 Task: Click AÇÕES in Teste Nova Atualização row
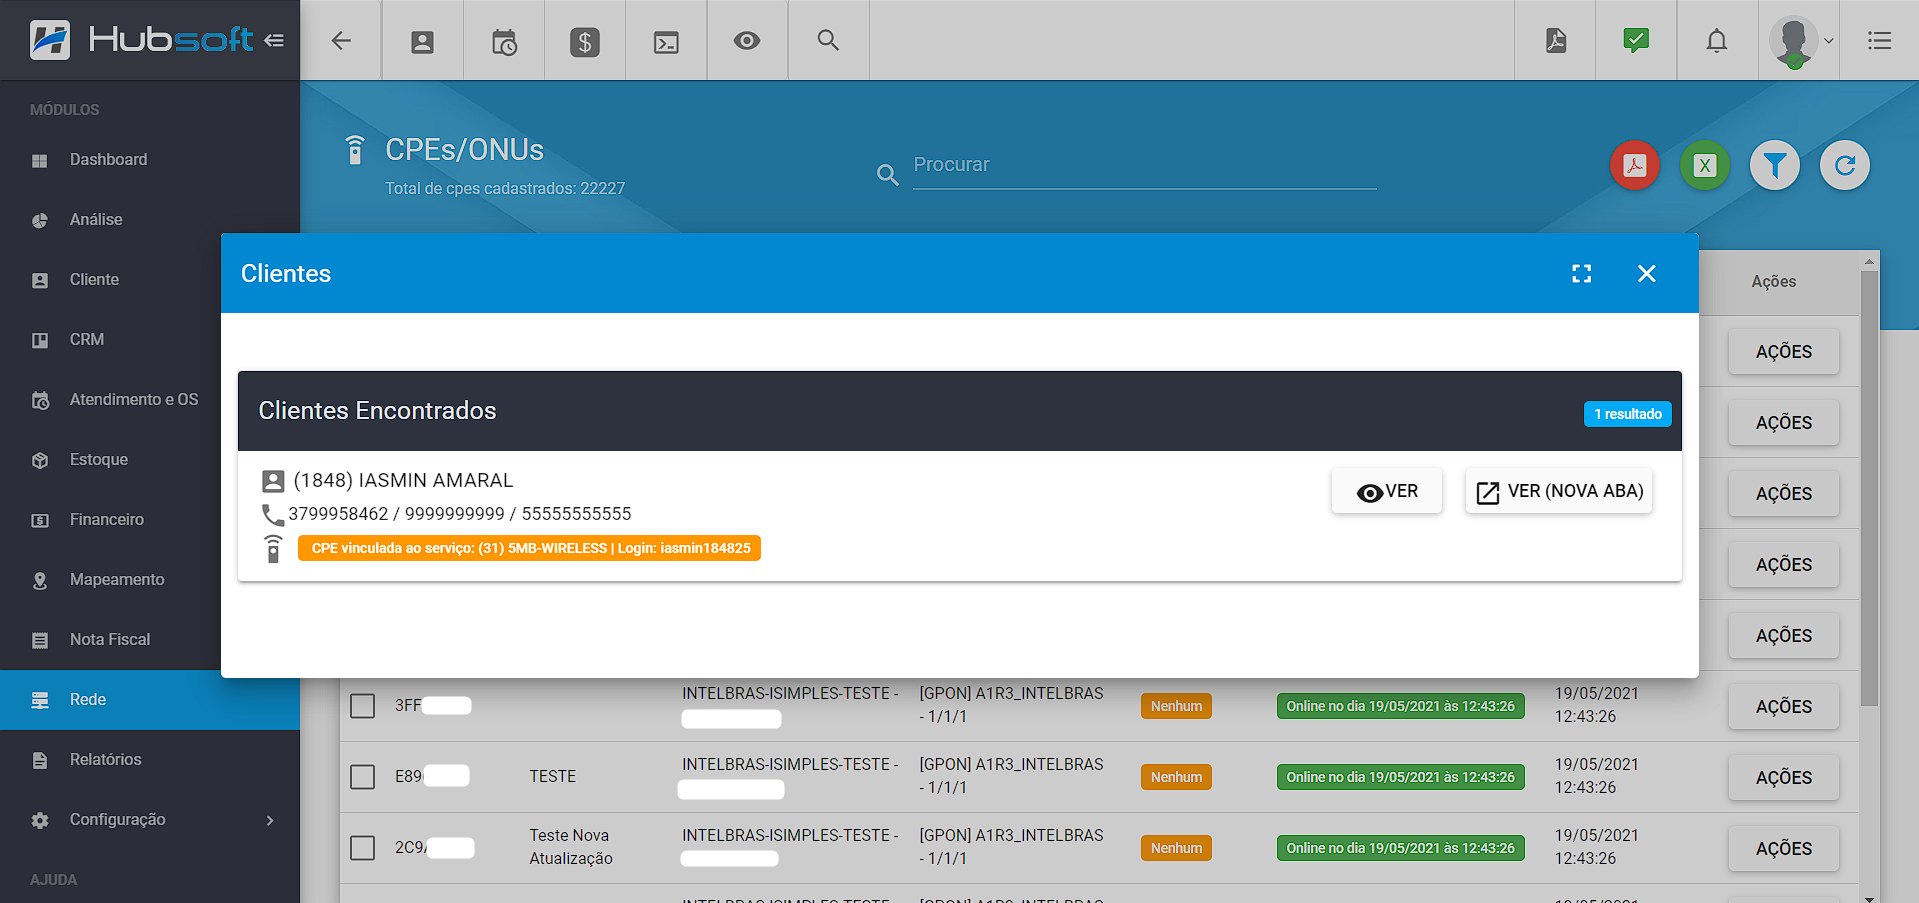[x=1784, y=848]
